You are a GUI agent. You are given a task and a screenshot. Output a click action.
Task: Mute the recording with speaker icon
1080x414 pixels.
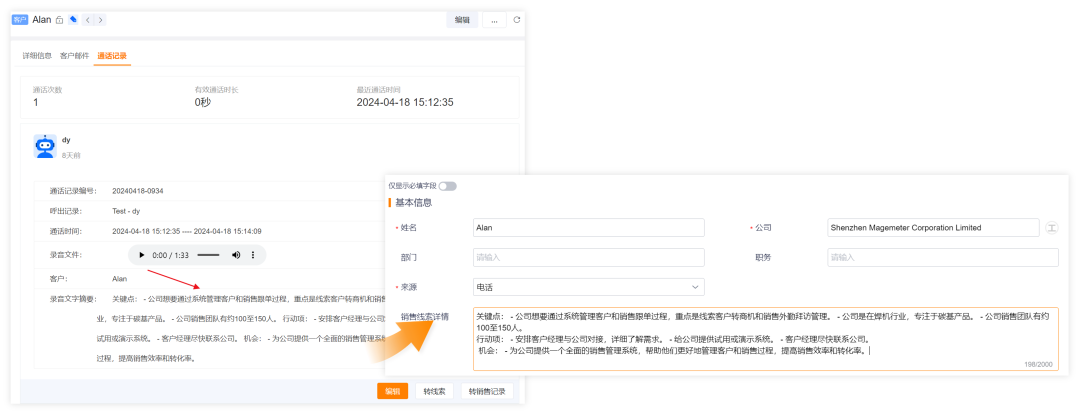pos(236,255)
